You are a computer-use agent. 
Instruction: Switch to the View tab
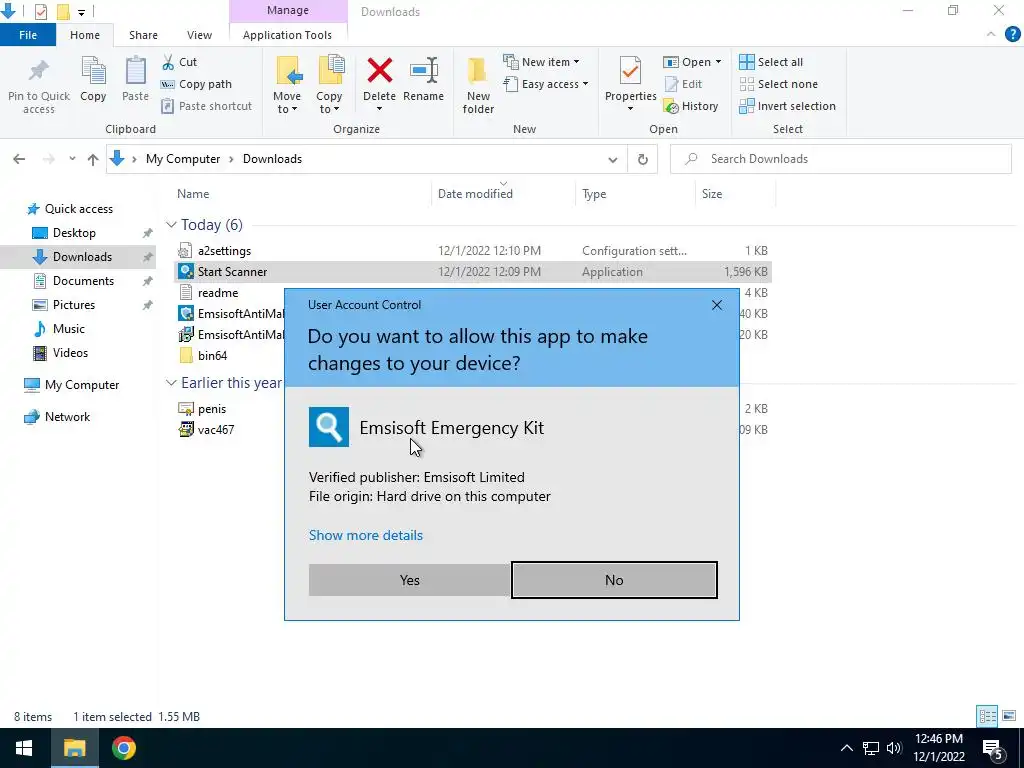199,35
